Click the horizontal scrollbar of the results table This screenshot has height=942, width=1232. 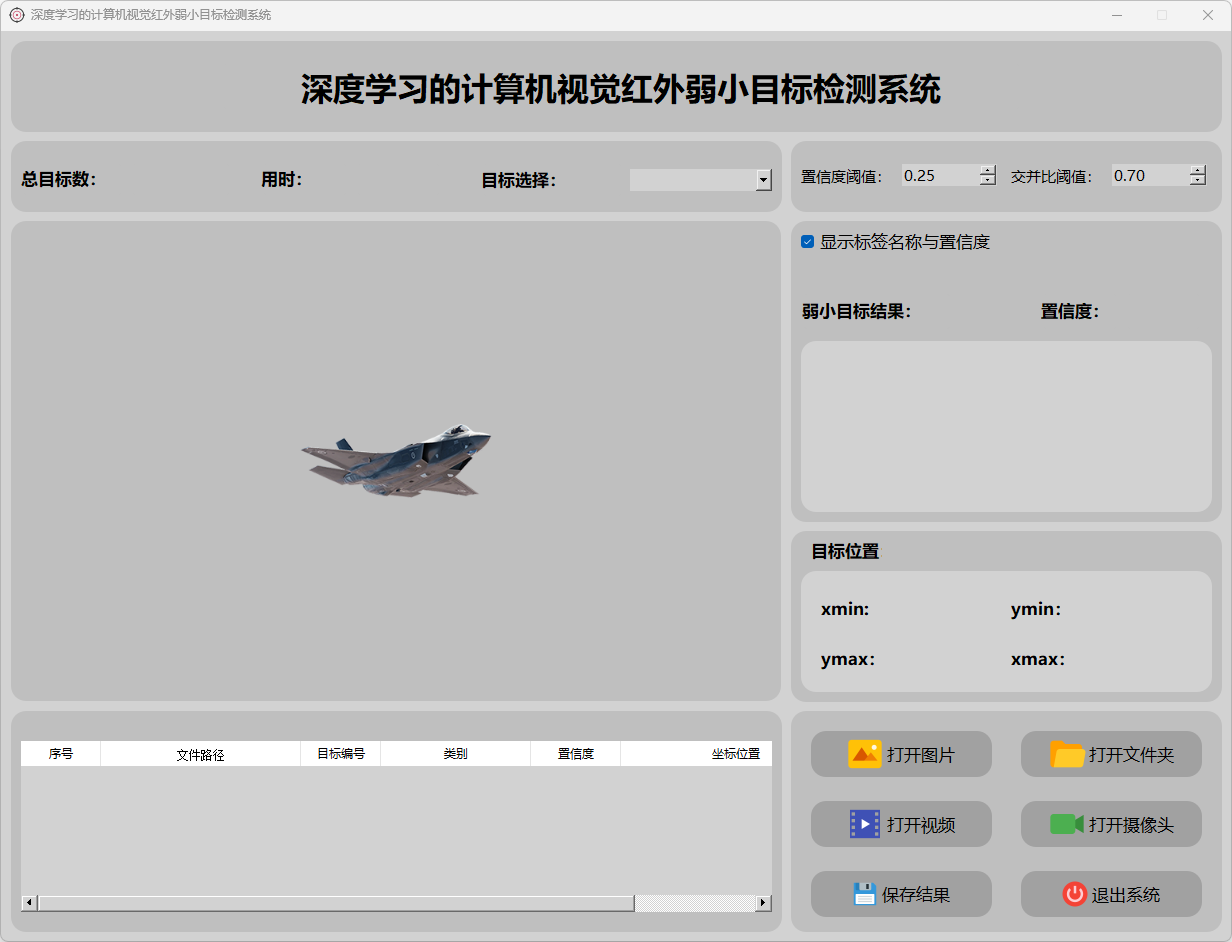click(336, 903)
